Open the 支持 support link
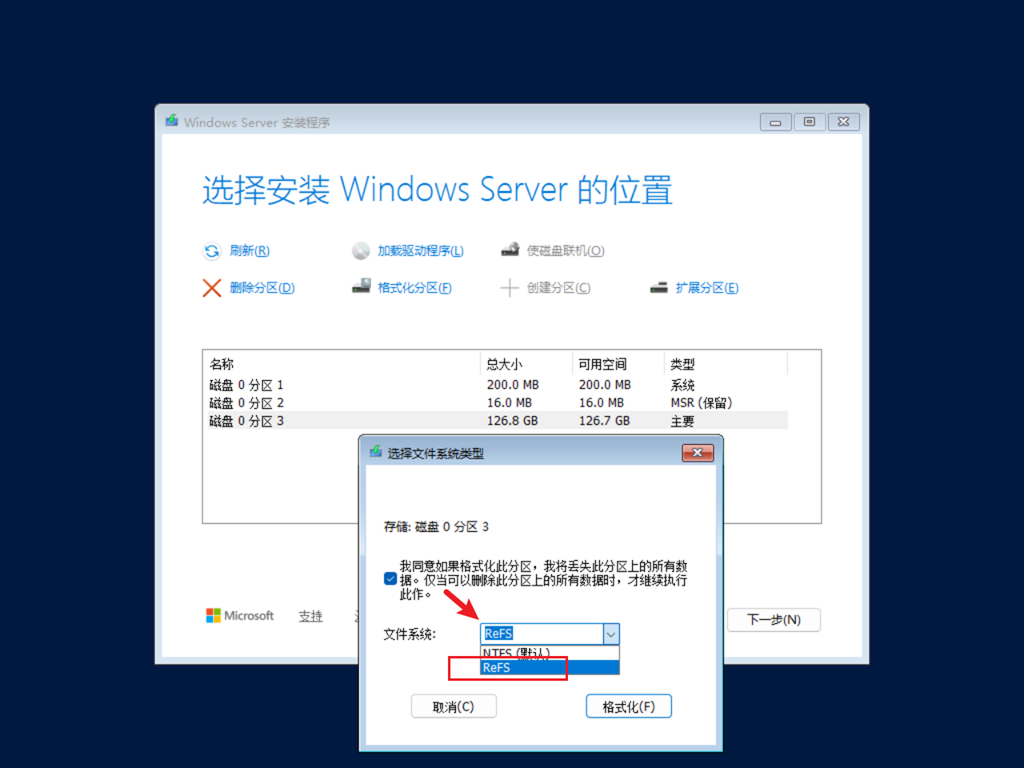The height and width of the screenshot is (768, 1024). [x=310, y=616]
